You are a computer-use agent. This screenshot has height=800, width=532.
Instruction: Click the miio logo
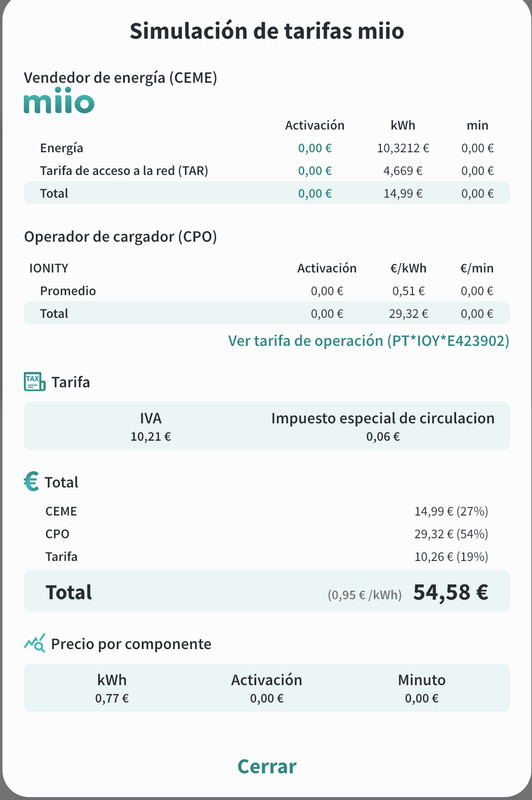59,101
